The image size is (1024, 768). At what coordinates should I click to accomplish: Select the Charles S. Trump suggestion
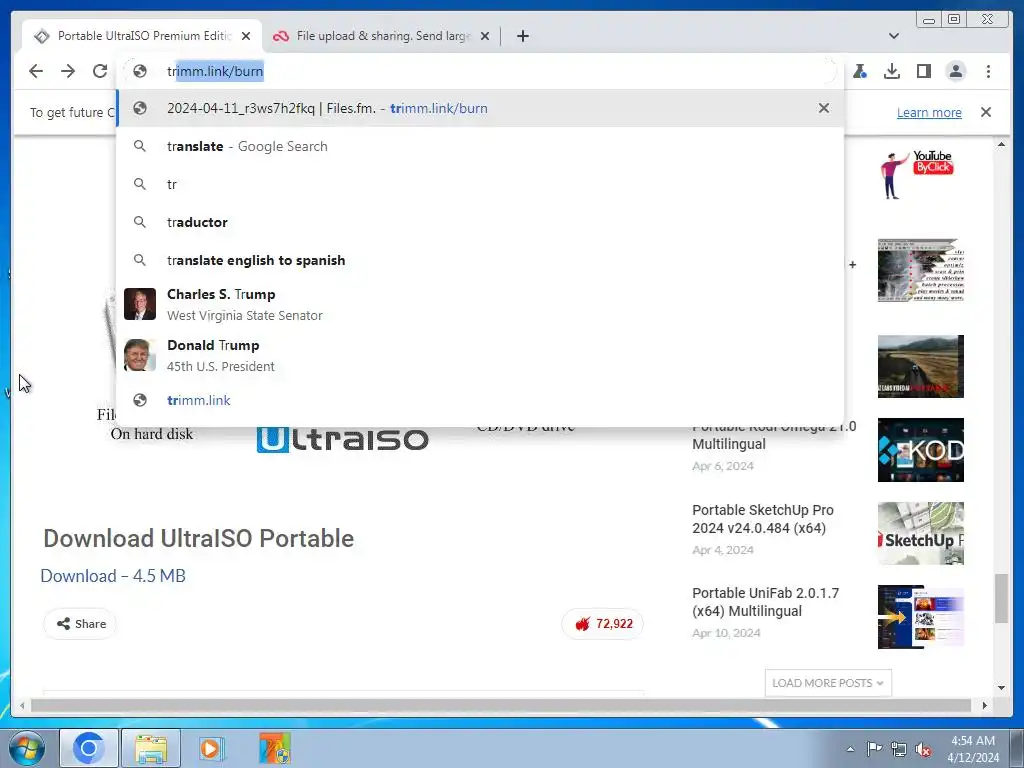pyautogui.click(x=480, y=304)
